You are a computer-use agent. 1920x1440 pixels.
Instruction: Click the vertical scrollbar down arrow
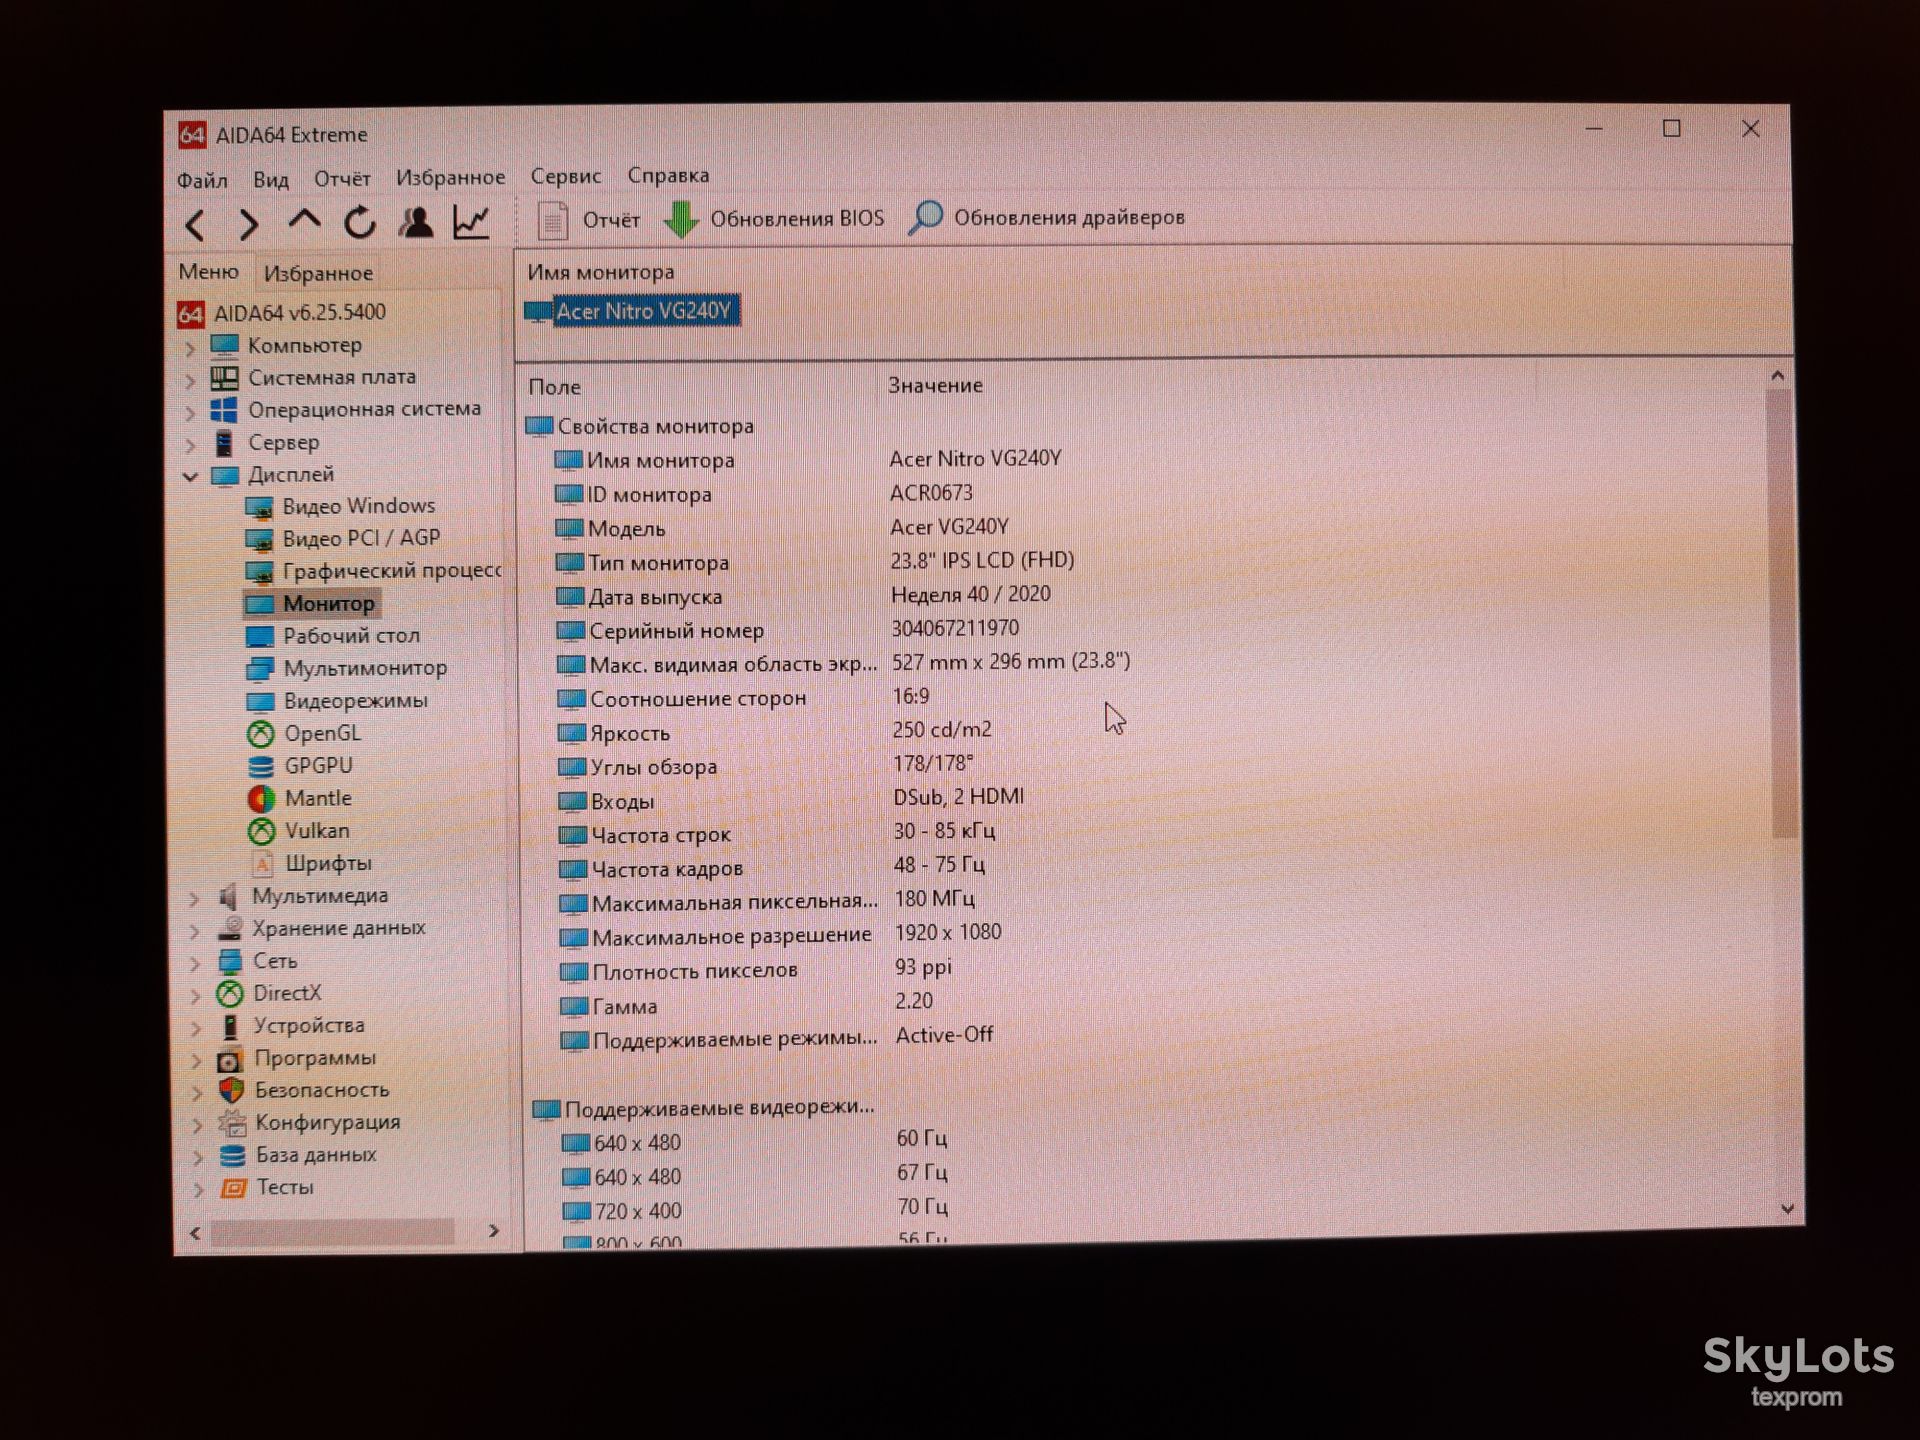tap(1788, 1209)
